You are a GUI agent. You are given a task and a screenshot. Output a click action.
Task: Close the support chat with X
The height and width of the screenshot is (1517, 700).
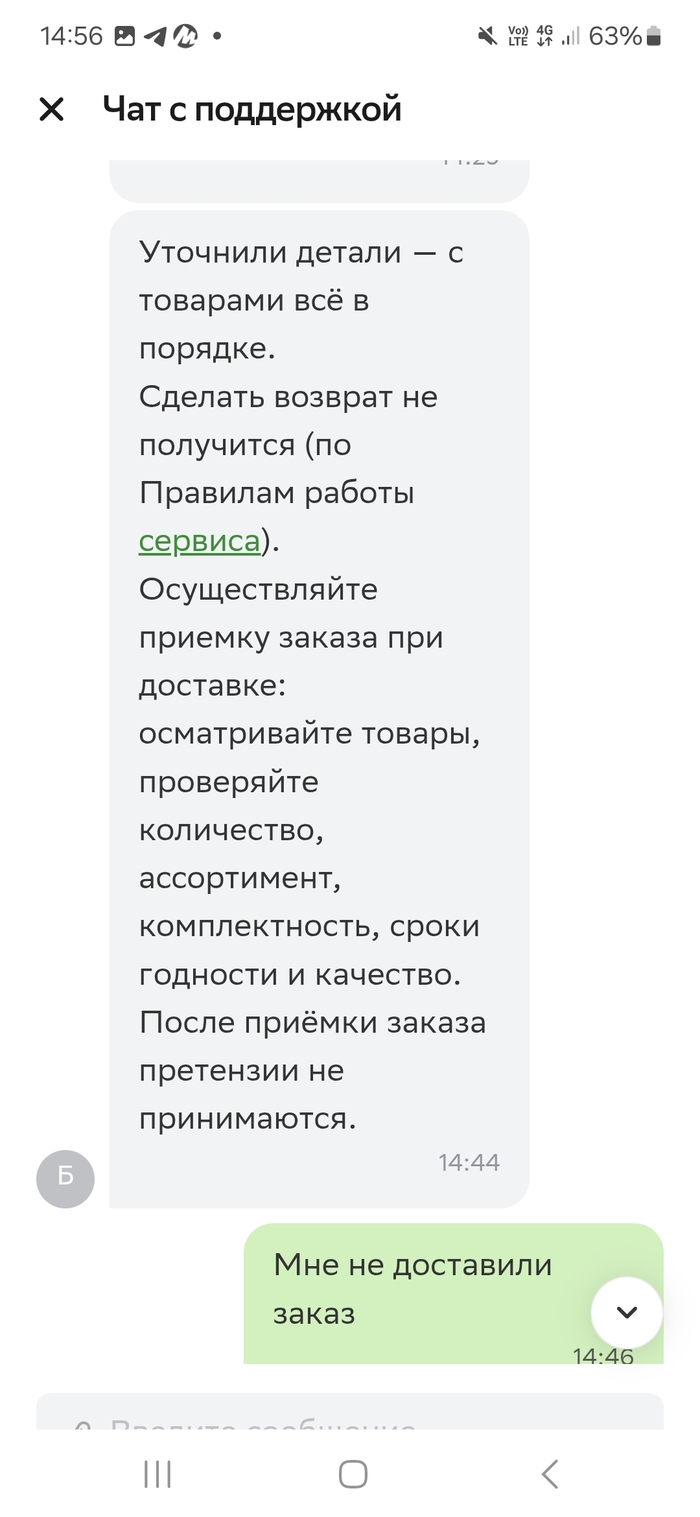click(x=51, y=109)
